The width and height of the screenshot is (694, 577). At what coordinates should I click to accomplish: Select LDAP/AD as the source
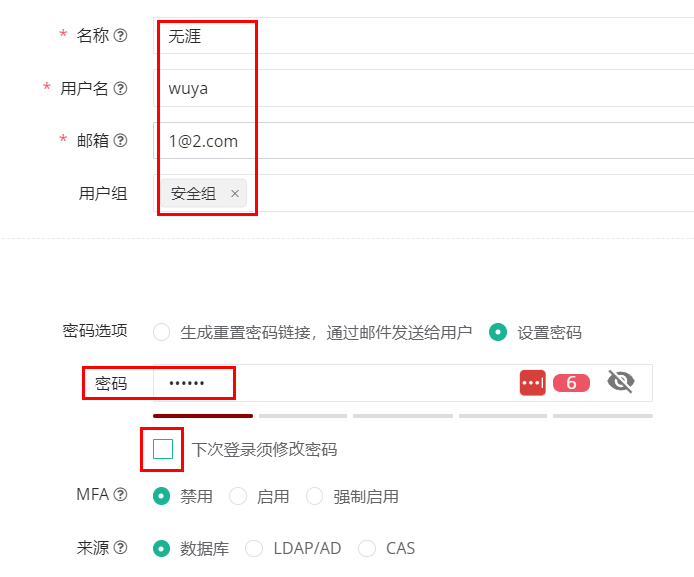click(x=254, y=548)
